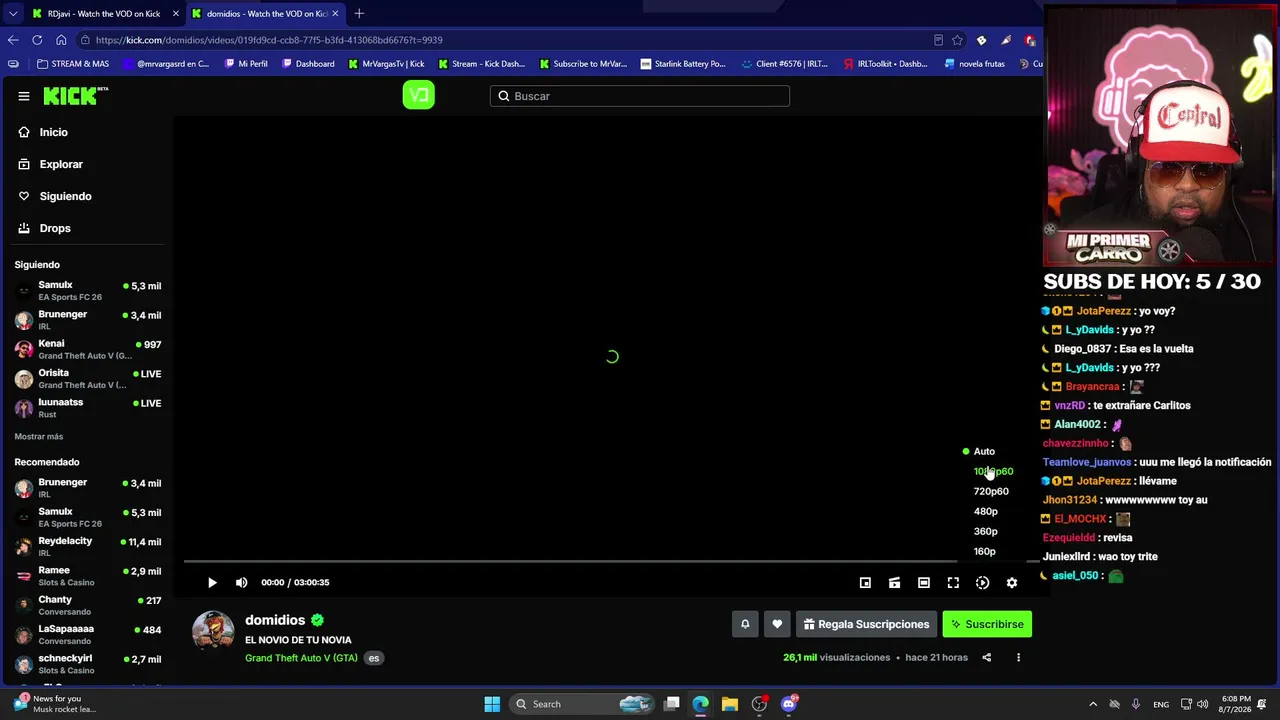Follow domidios with the heart button
1280x720 pixels.
click(777, 624)
